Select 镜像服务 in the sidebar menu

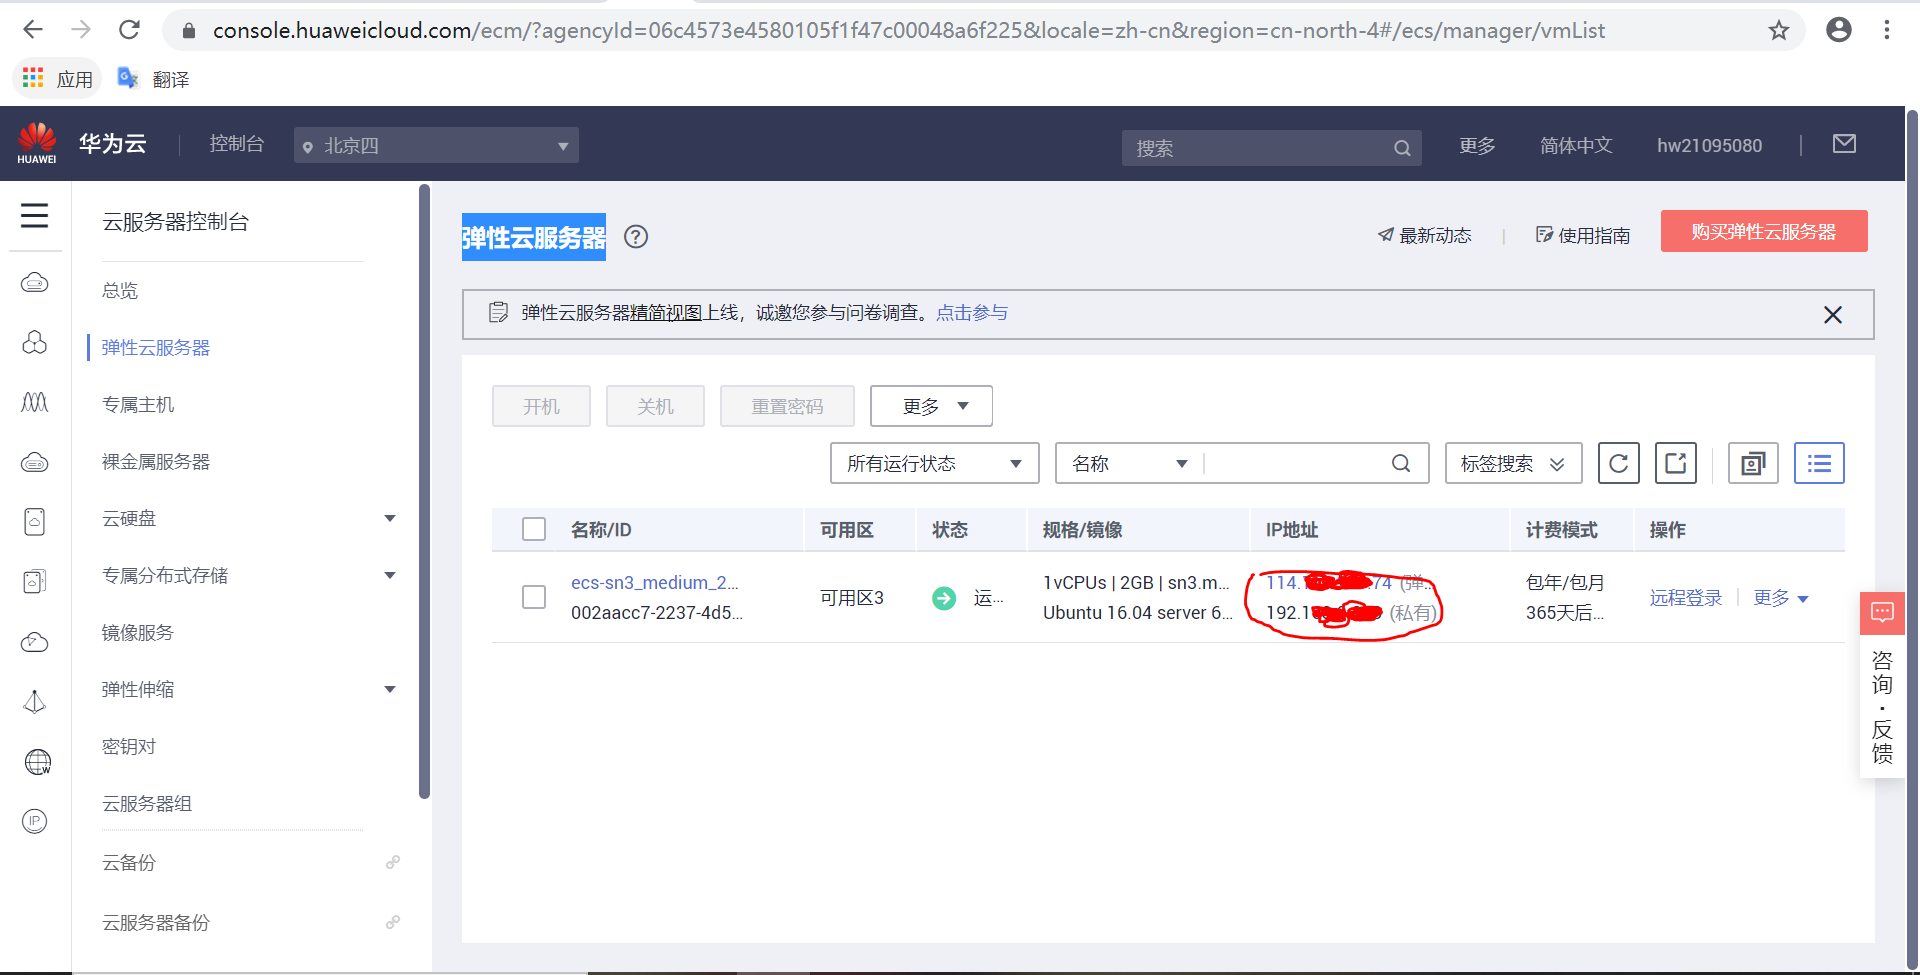click(138, 632)
